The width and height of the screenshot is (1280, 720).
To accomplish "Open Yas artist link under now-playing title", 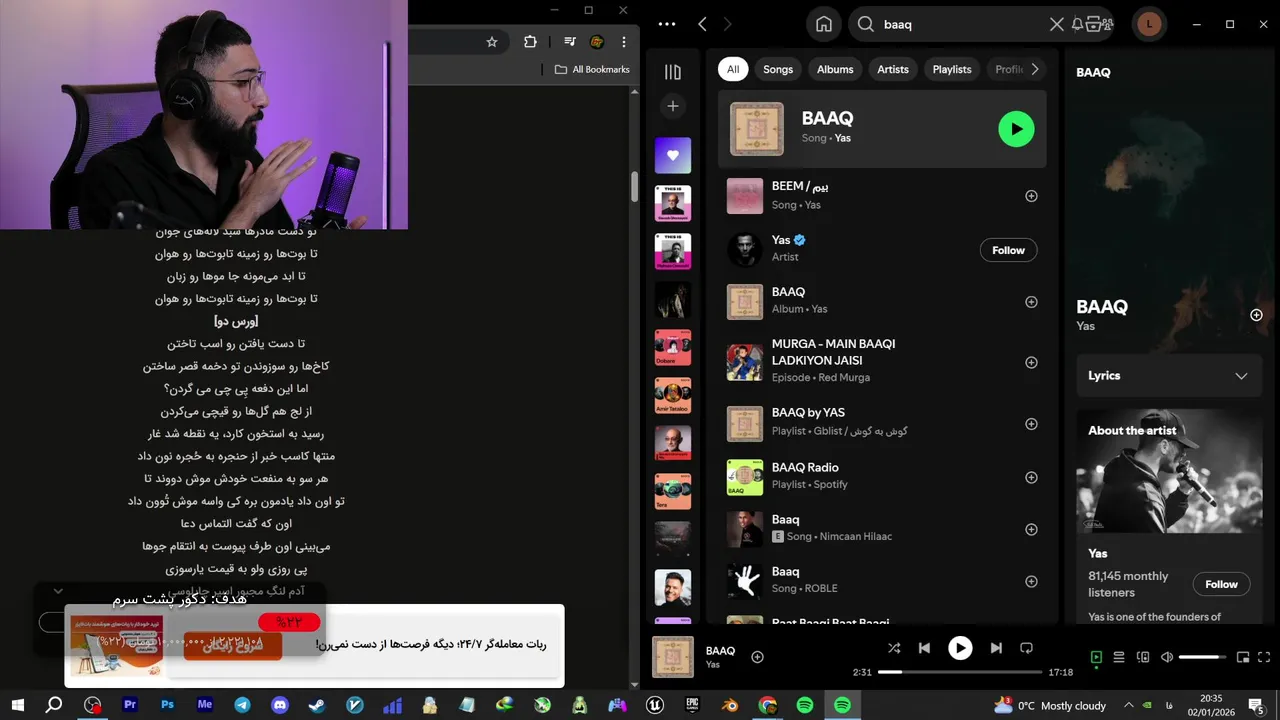I will (713, 664).
